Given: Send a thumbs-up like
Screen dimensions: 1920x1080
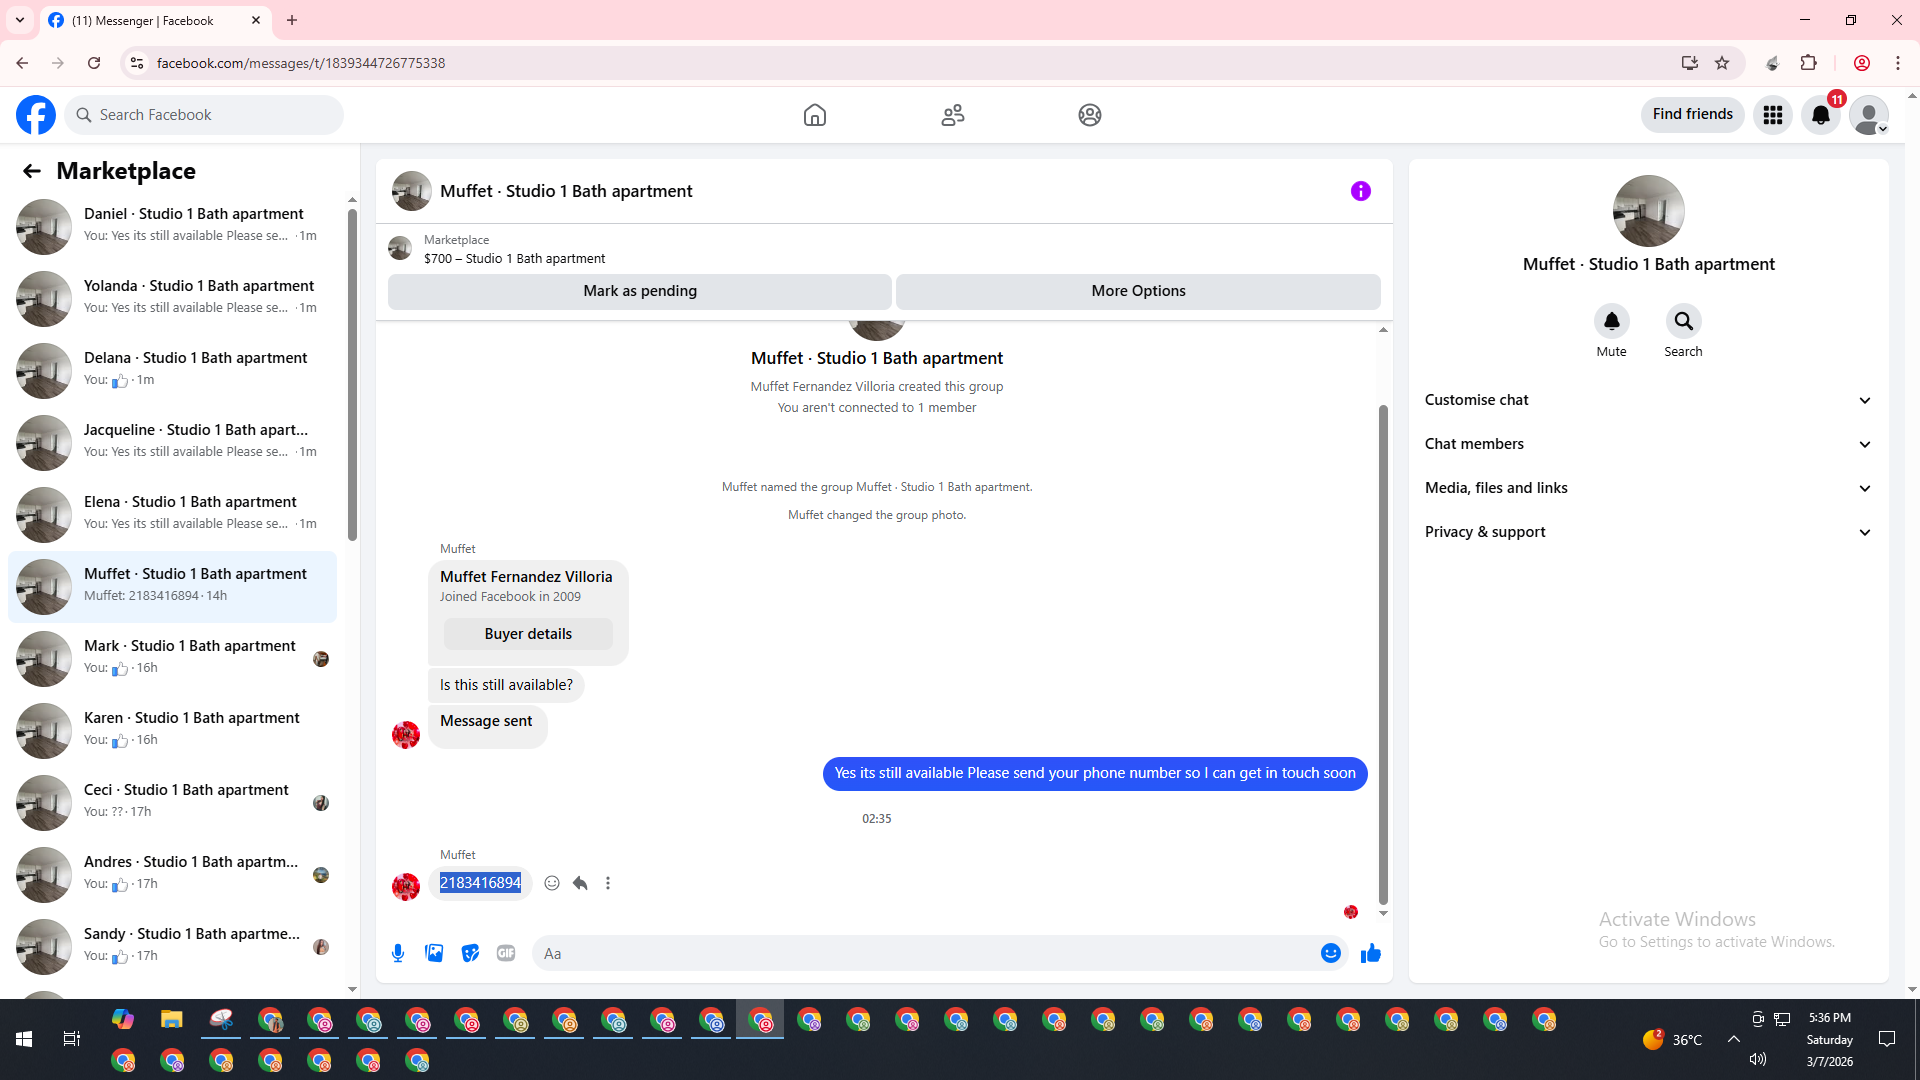Looking at the screenshot, I should click(1371, 953).
